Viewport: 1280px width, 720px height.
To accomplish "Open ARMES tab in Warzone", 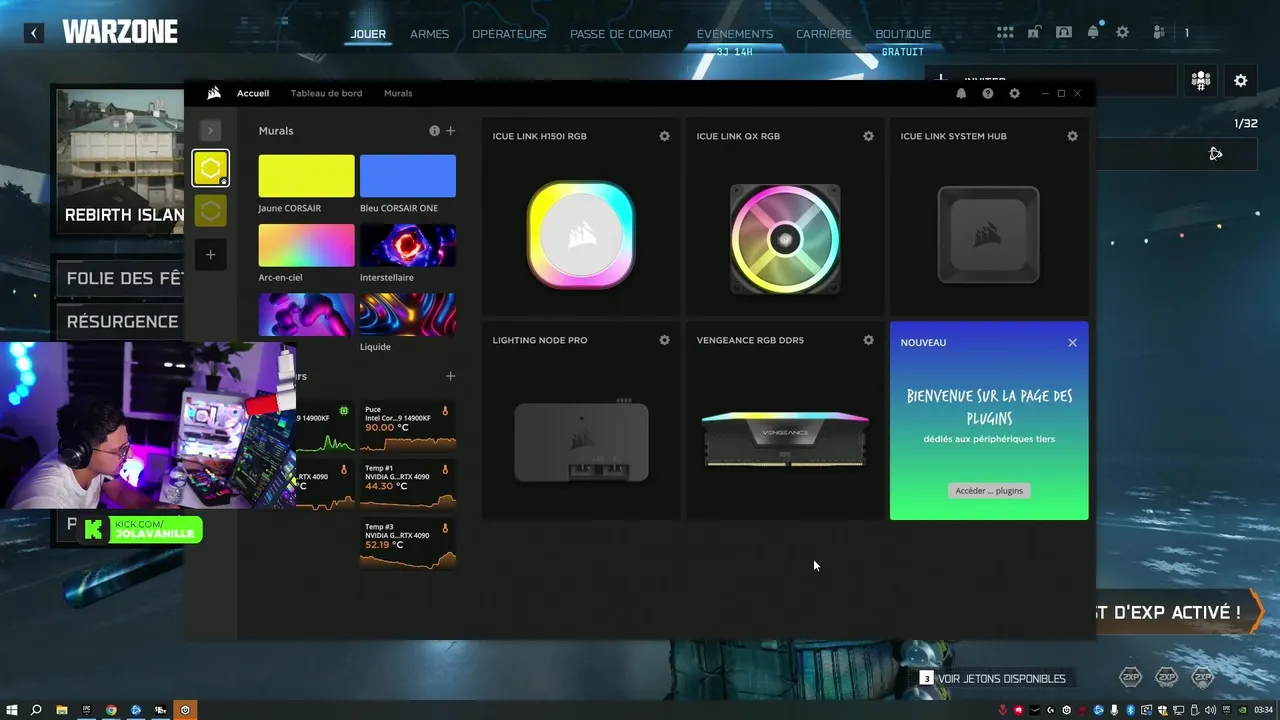I will point(429,34).
